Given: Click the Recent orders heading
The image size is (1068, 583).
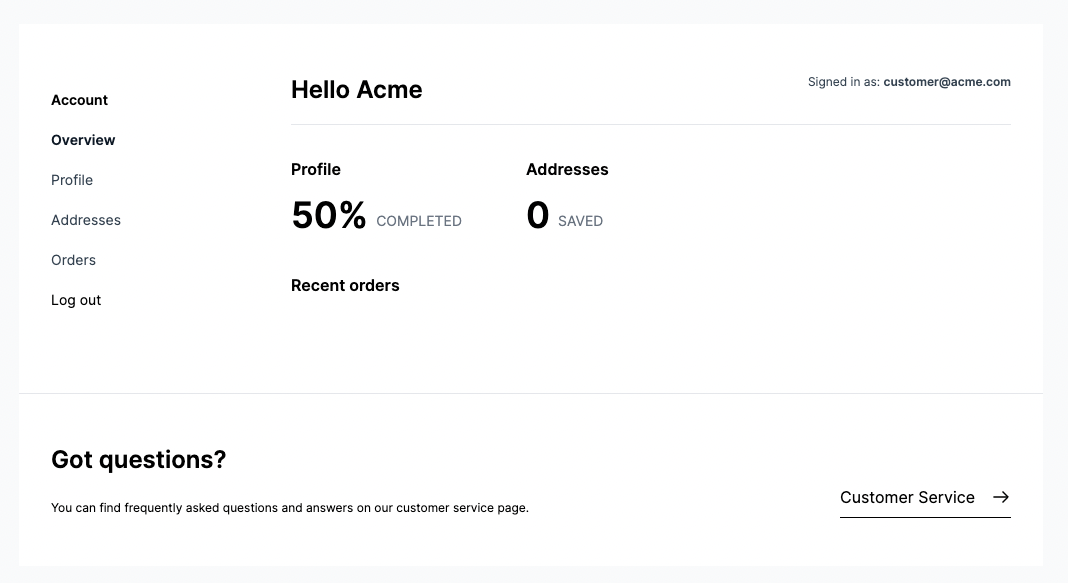Looking at the screenshot, I should pyautogui.click(x=345, y=285).
